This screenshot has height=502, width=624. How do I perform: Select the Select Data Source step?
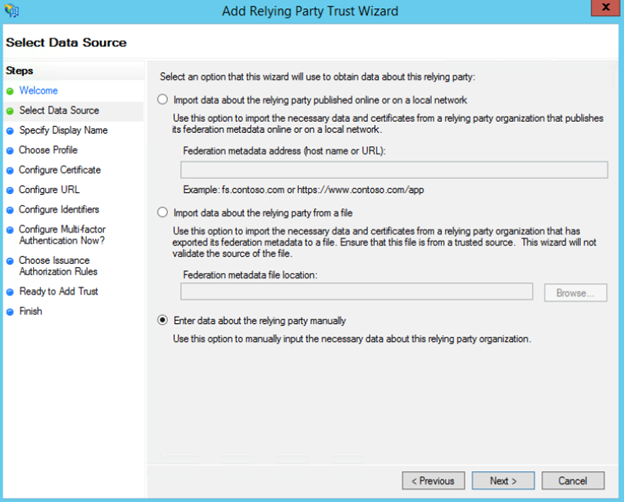point(58,110)
